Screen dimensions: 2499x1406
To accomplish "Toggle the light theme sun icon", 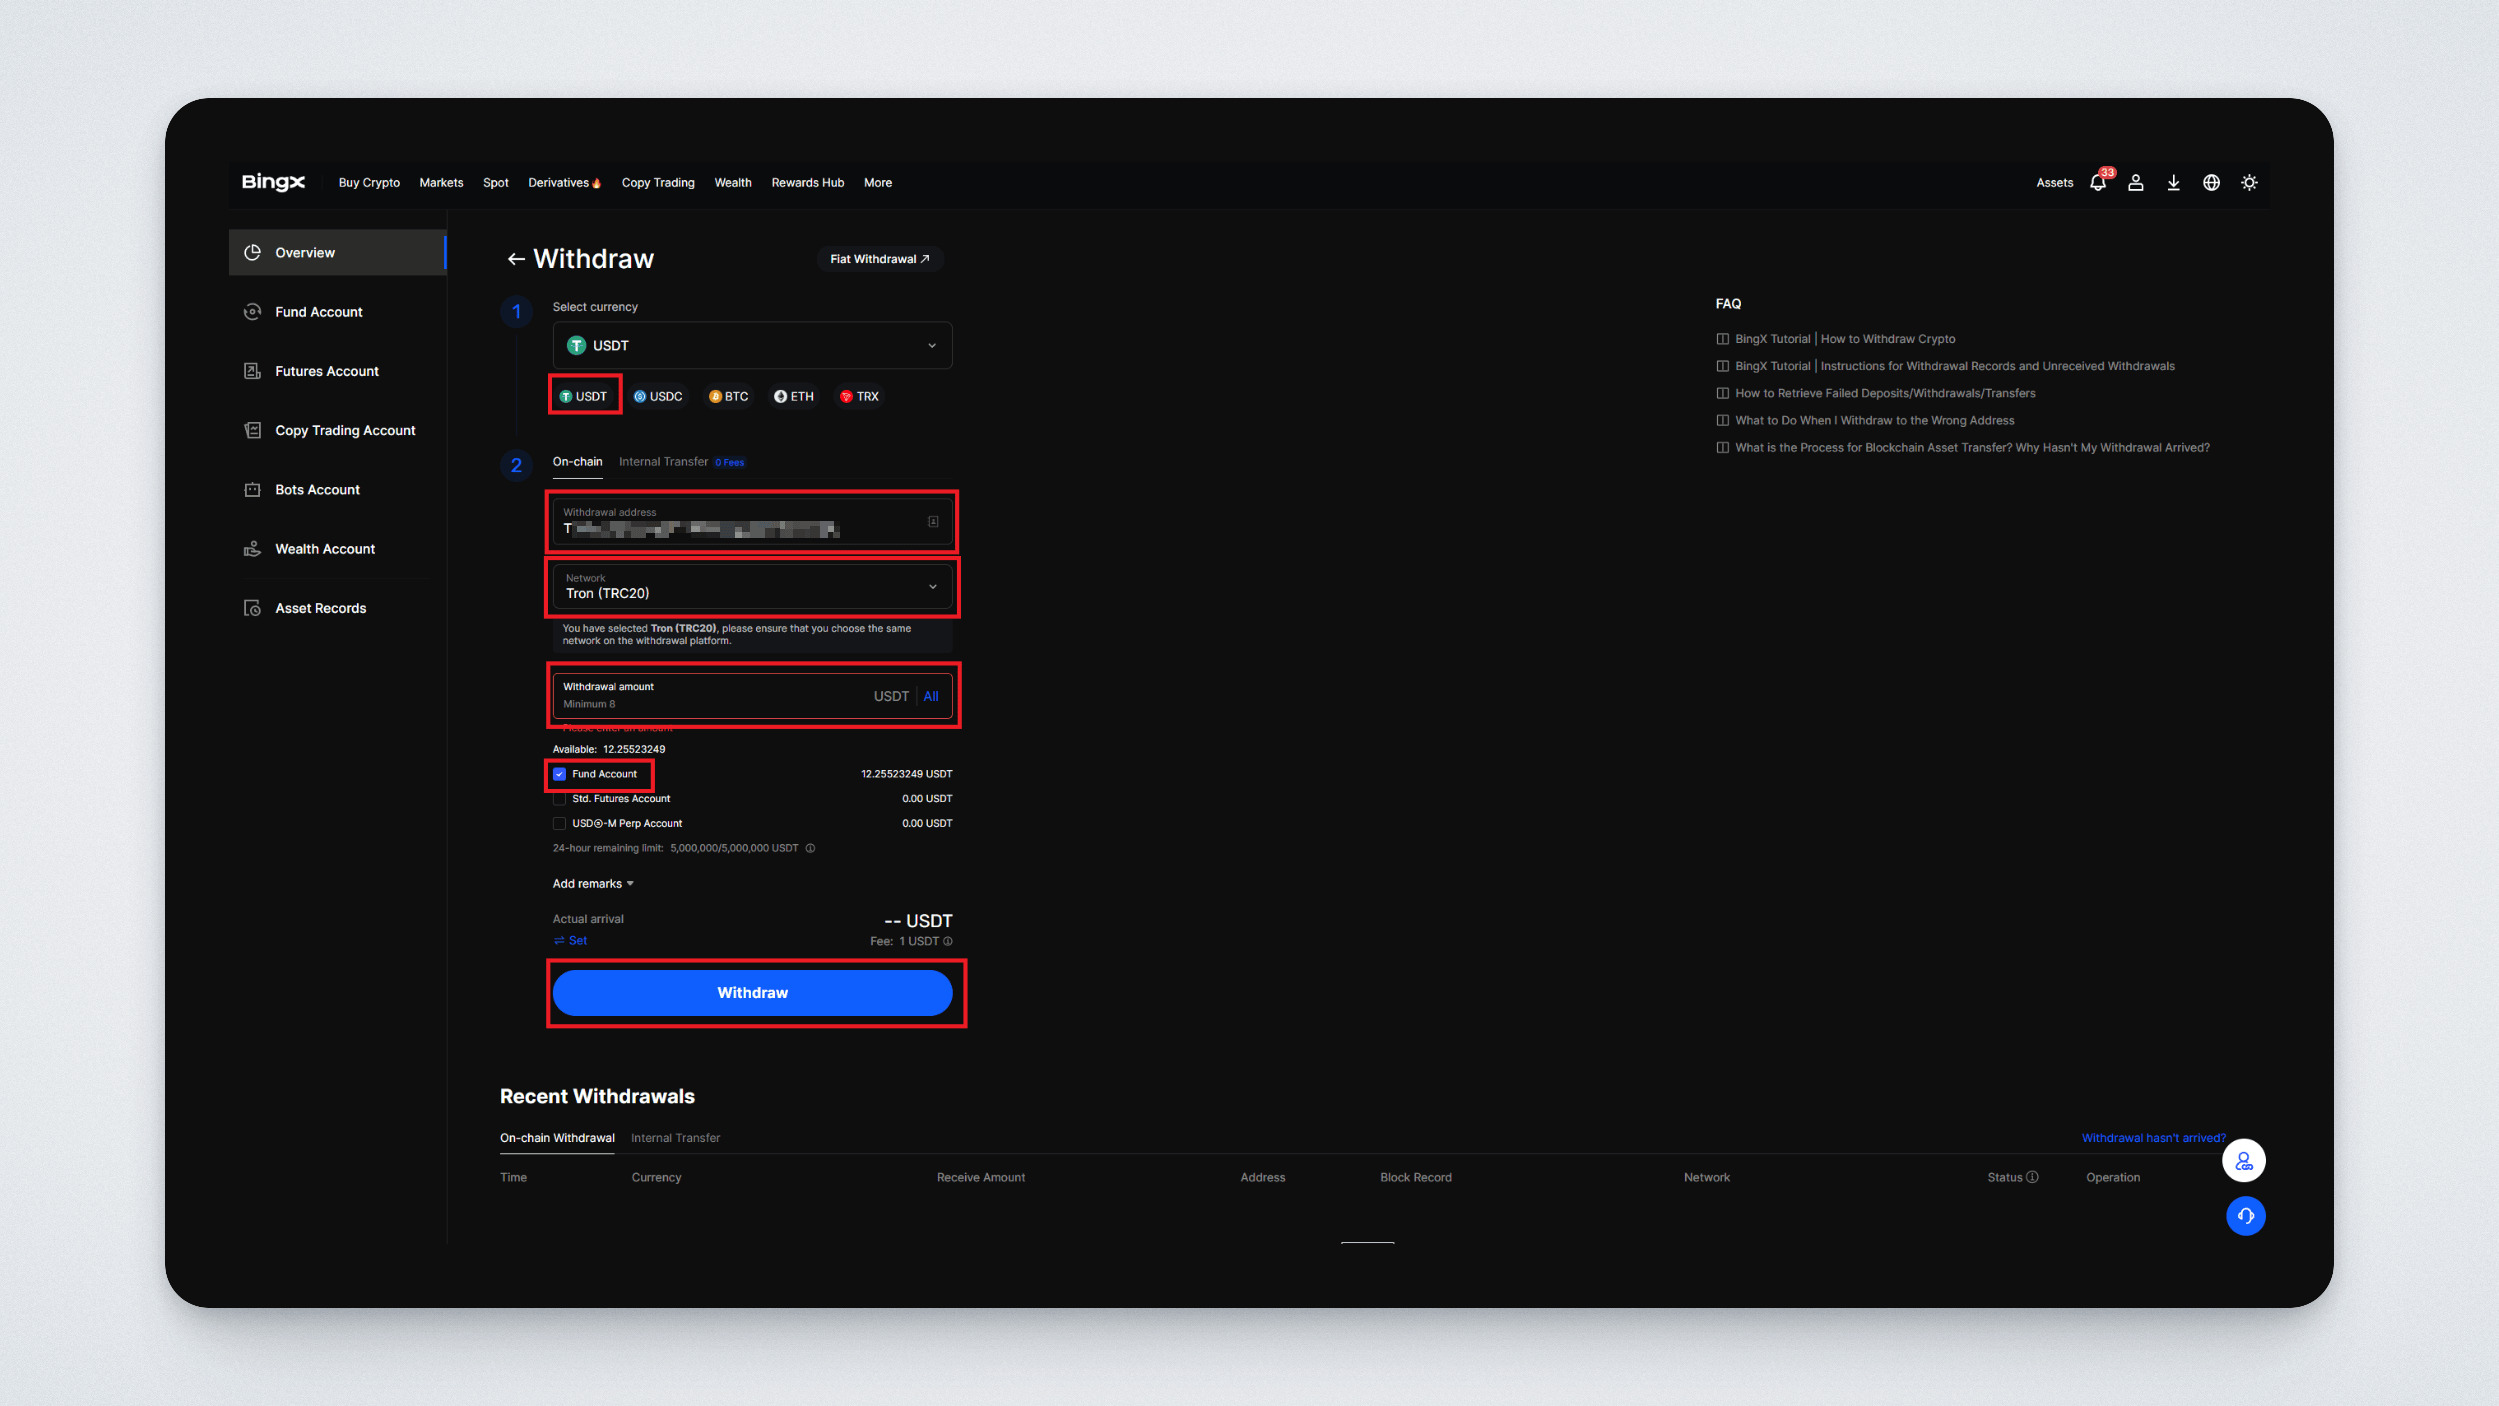I will [x=2249, y=183].
